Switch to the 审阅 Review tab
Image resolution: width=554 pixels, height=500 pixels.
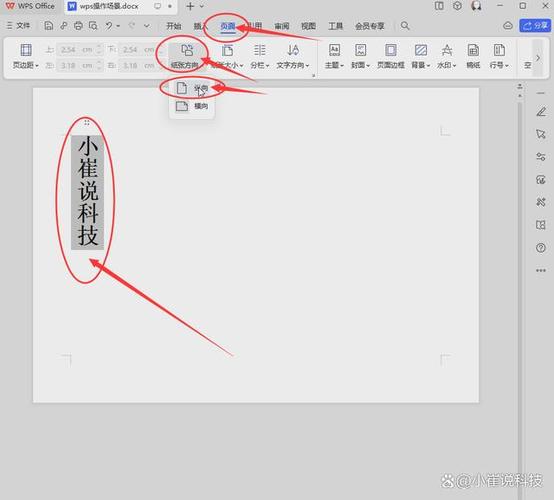pyautogui.click(x=282, y=26)
